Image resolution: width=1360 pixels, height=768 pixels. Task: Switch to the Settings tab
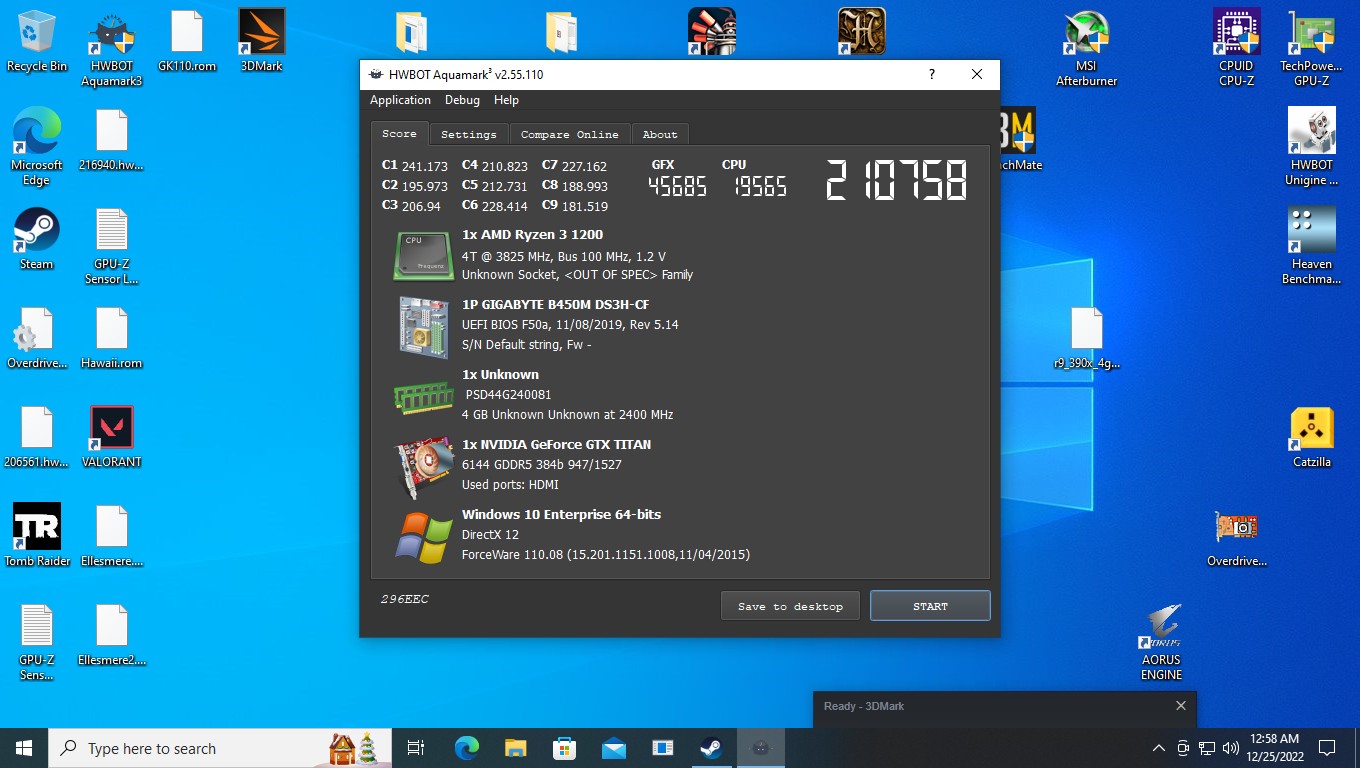coord(468,134)
